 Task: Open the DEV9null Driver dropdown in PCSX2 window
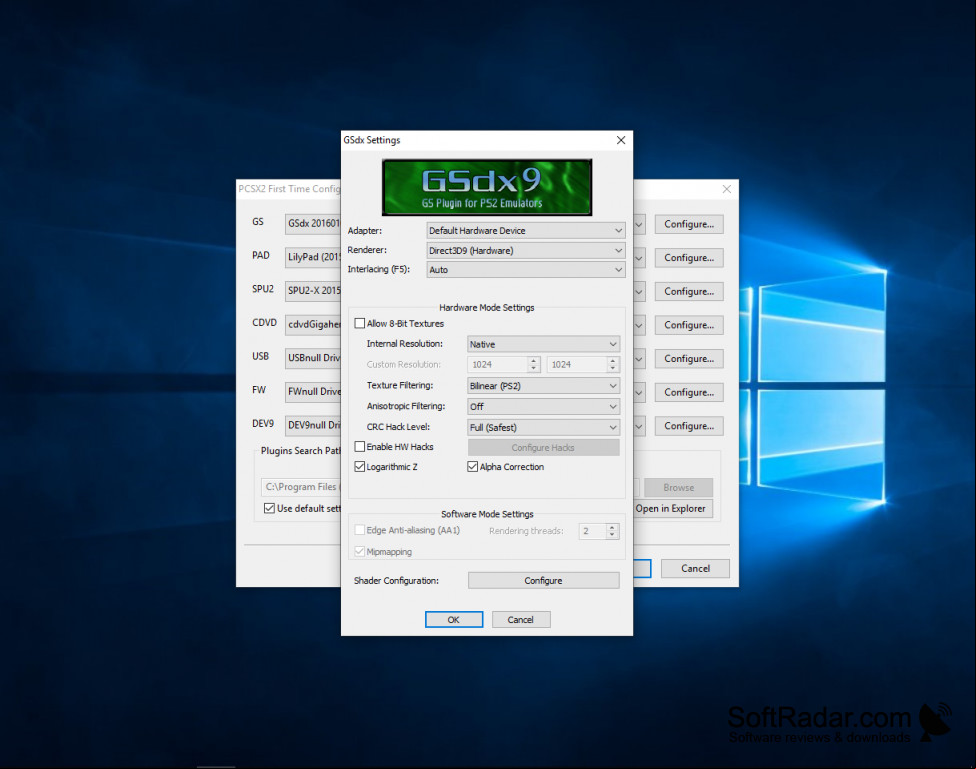coord(639,426)
